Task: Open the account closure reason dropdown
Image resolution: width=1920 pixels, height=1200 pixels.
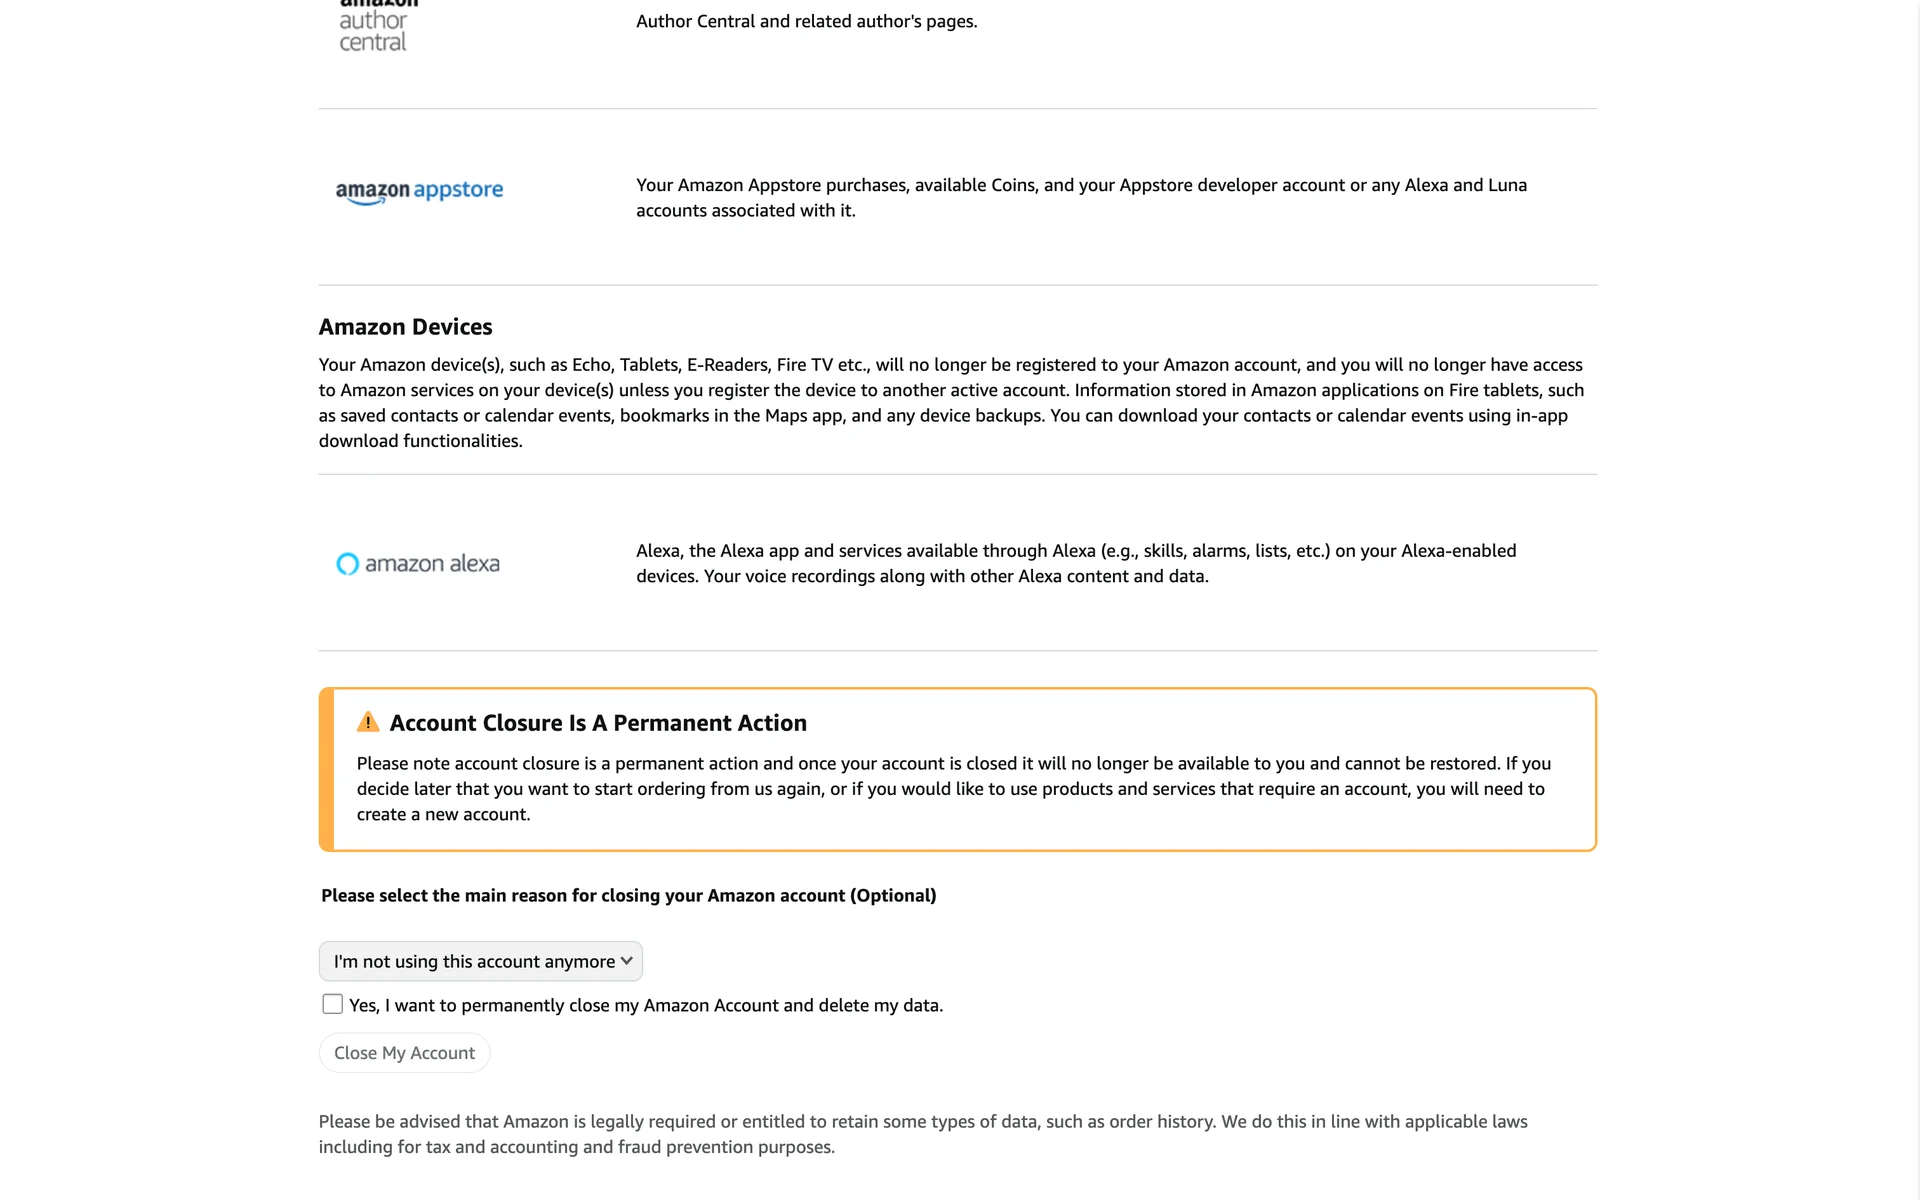Action: pos(480,961)
